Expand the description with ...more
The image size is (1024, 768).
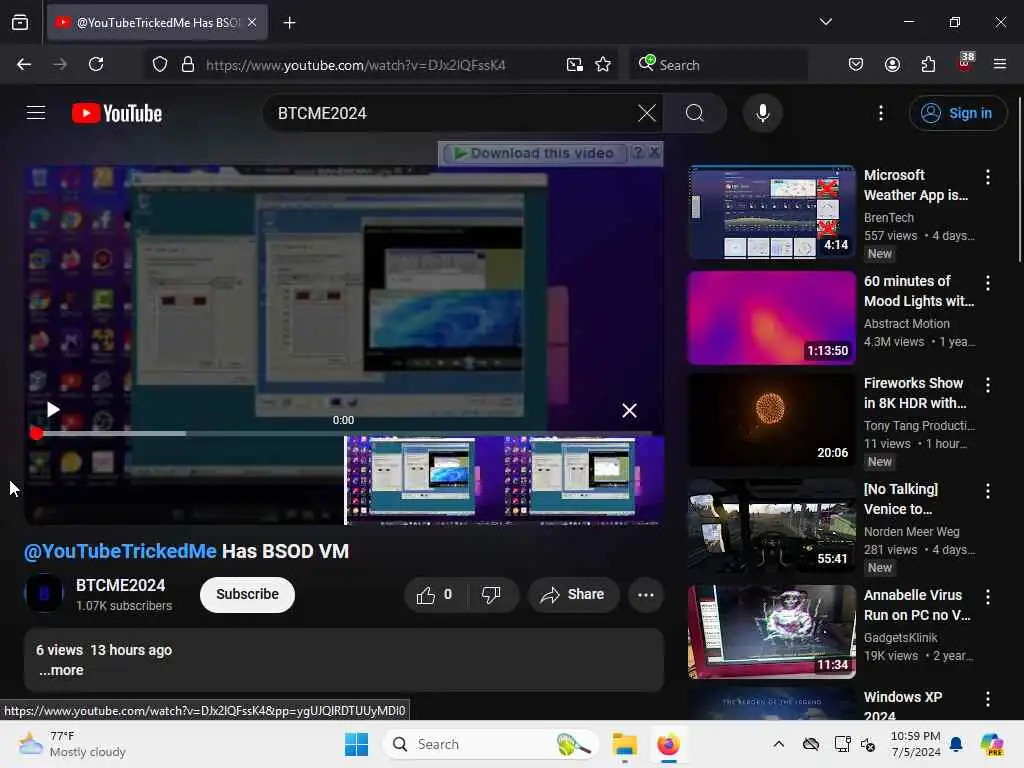(61, 670)
